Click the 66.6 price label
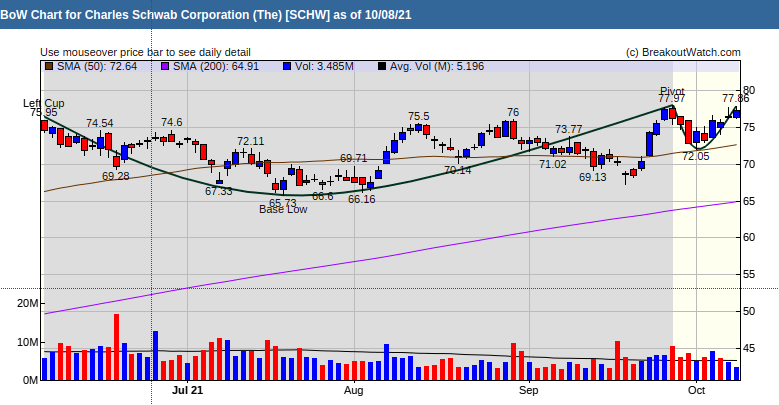 click(x=322, y=196)
